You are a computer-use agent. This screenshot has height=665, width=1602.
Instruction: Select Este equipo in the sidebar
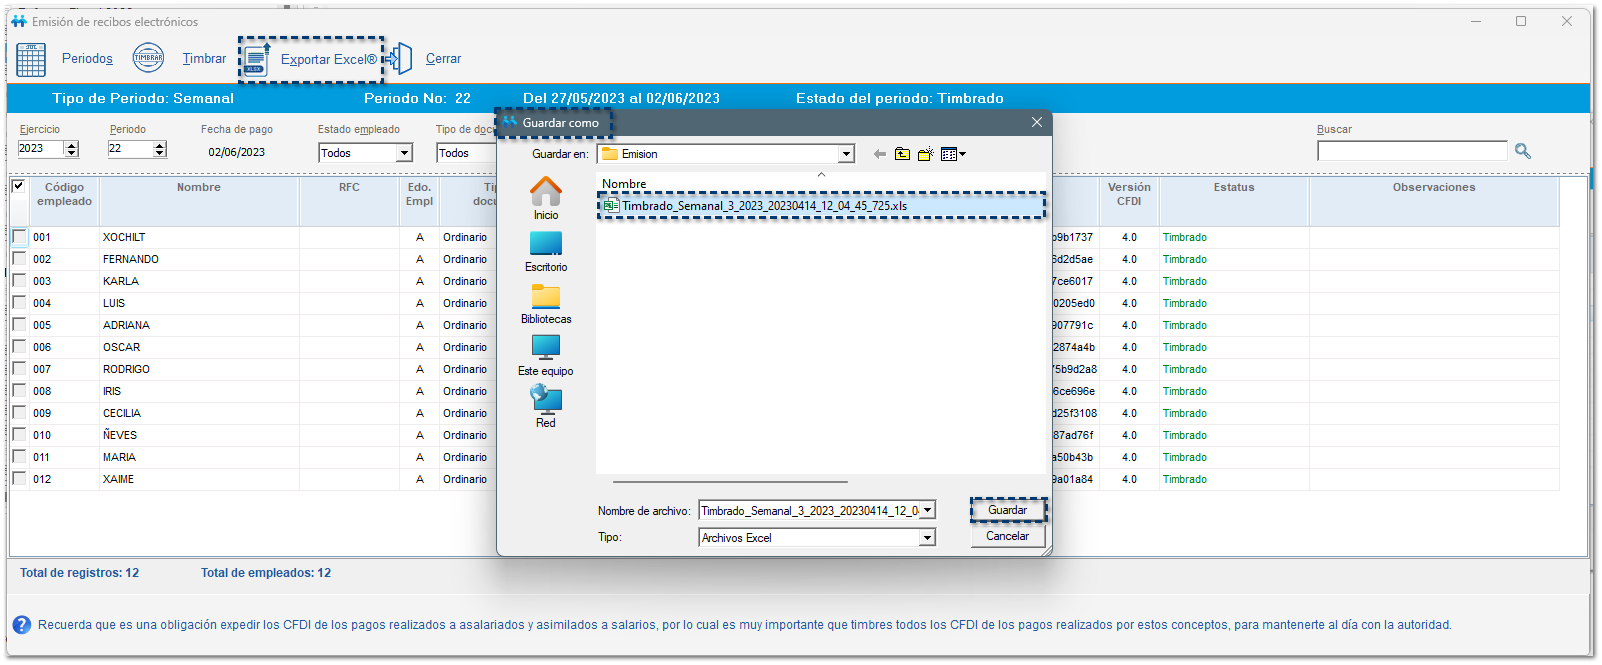tap(545, 356)
